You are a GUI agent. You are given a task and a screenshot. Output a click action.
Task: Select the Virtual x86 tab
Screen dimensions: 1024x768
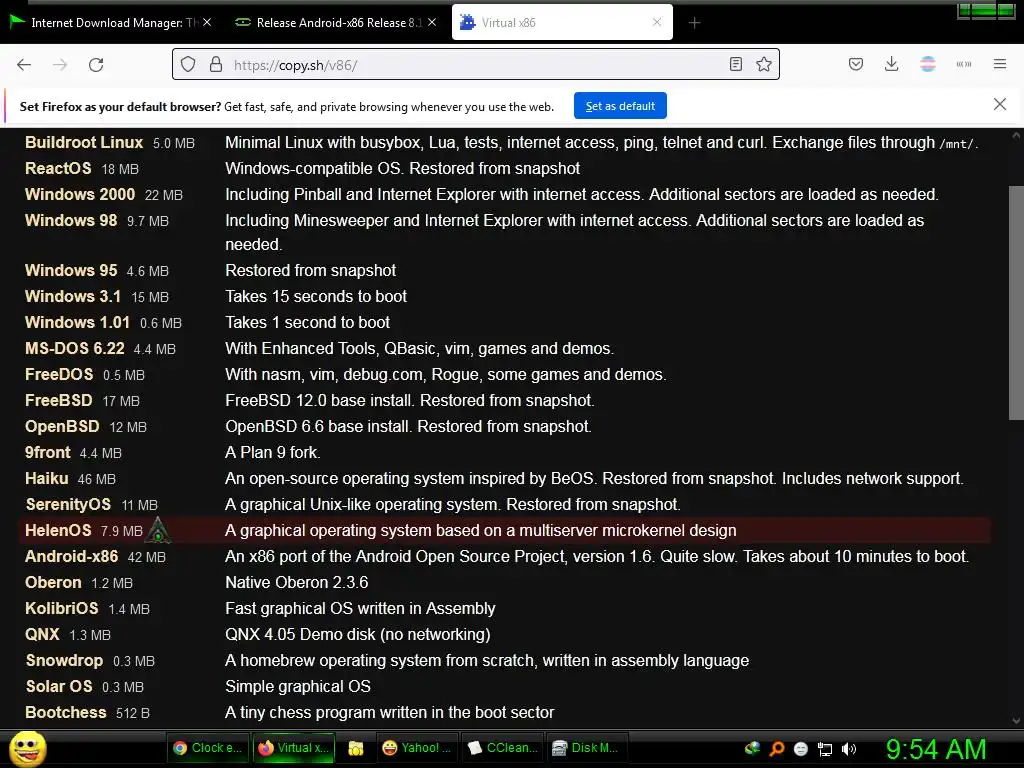pos(562,22)
